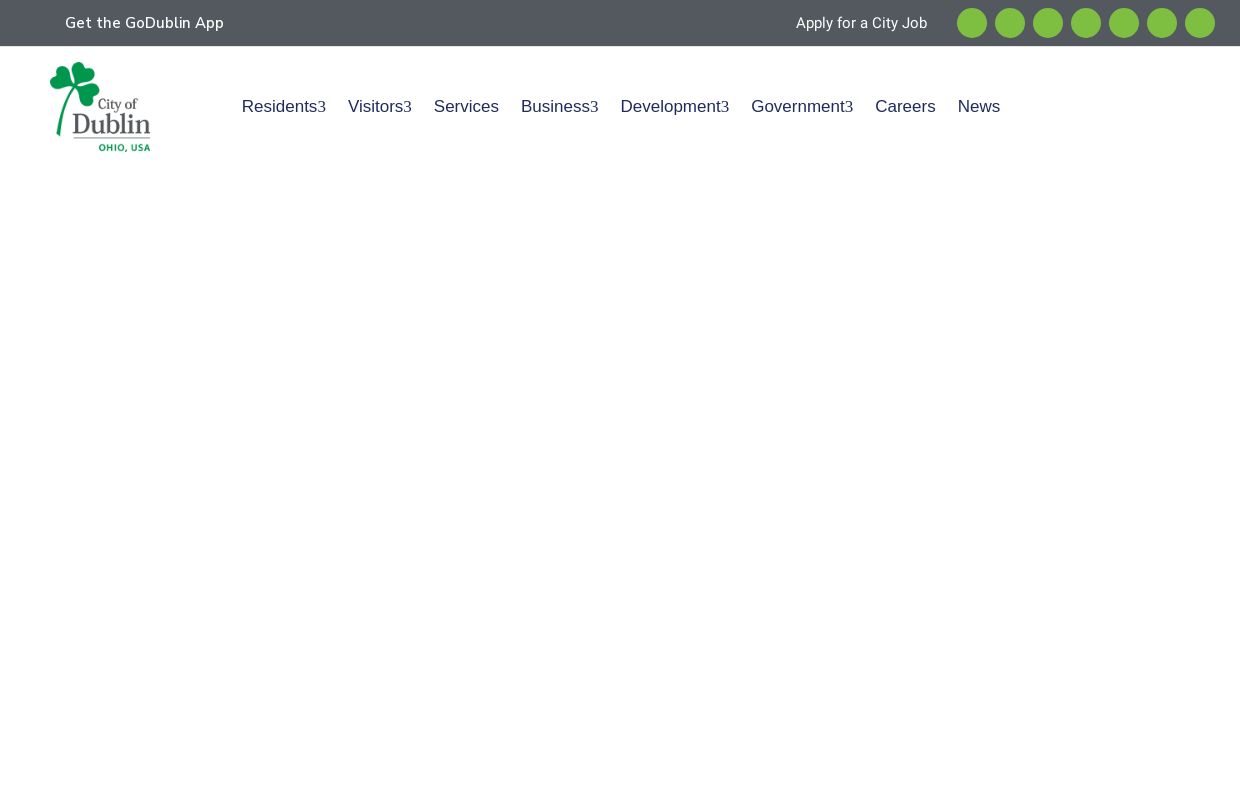Click the second green social media circle

click(x=1010, y=23)
